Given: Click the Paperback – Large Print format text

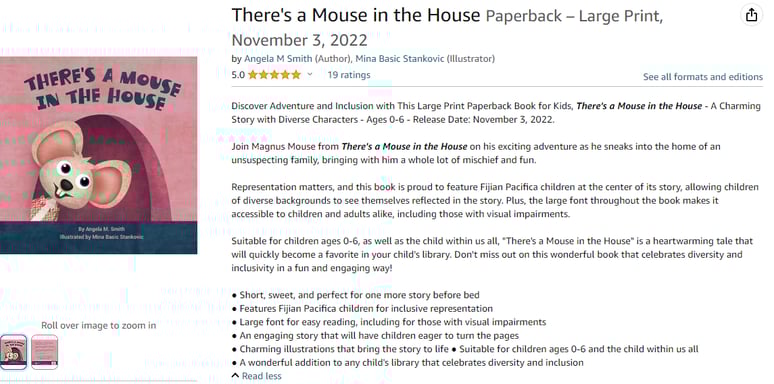Looking at the screenshot, I should tap(574, 16).
